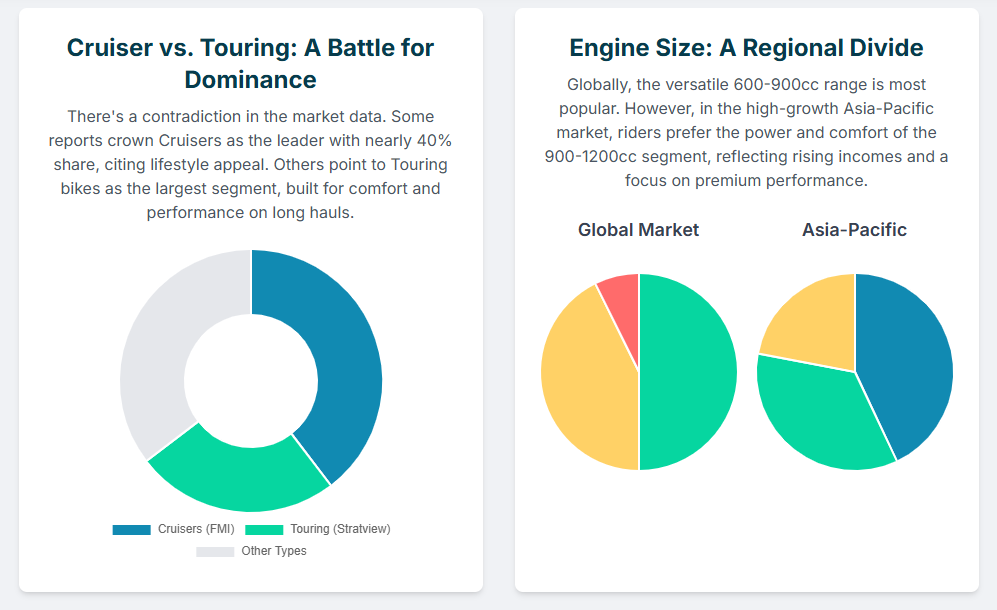
Task: Click the blue Cruisers (FMI) legend swatch
Action: point(131,529)
